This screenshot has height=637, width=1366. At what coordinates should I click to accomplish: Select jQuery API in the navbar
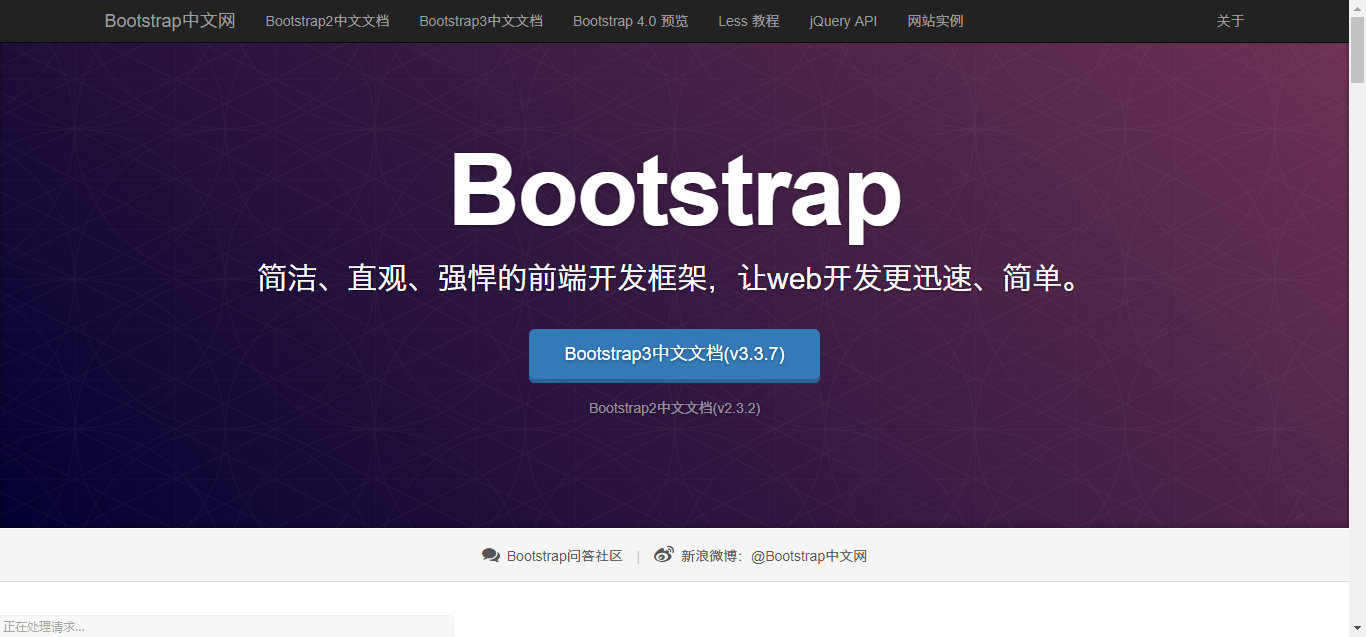point(843,21)
